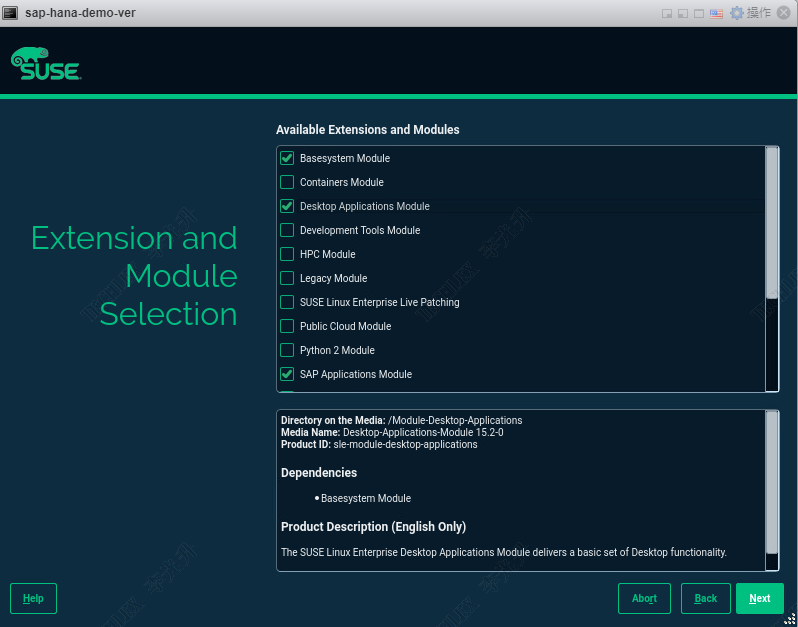Image resolution: width=798 pixels, height=627 pixels.
Task: Uncheck the SAP Applications Module checkbox
Action: [287, 374]
